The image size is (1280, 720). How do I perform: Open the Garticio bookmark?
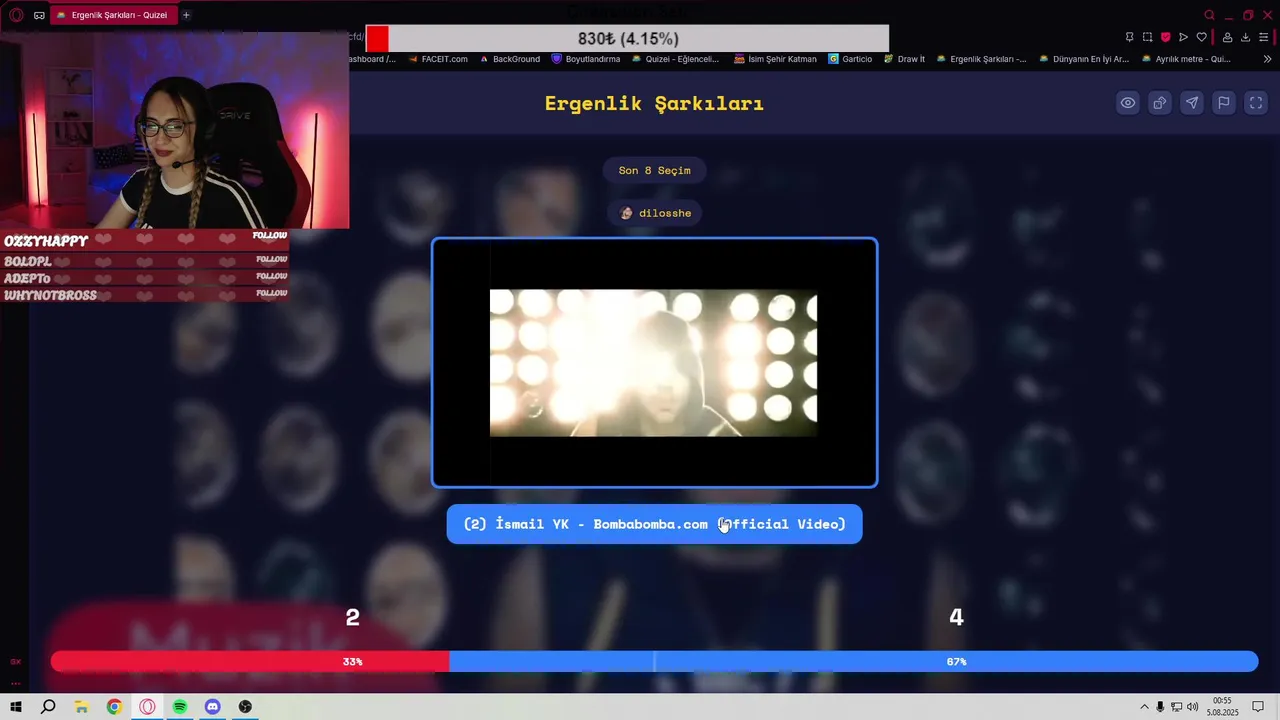[850, 59]
